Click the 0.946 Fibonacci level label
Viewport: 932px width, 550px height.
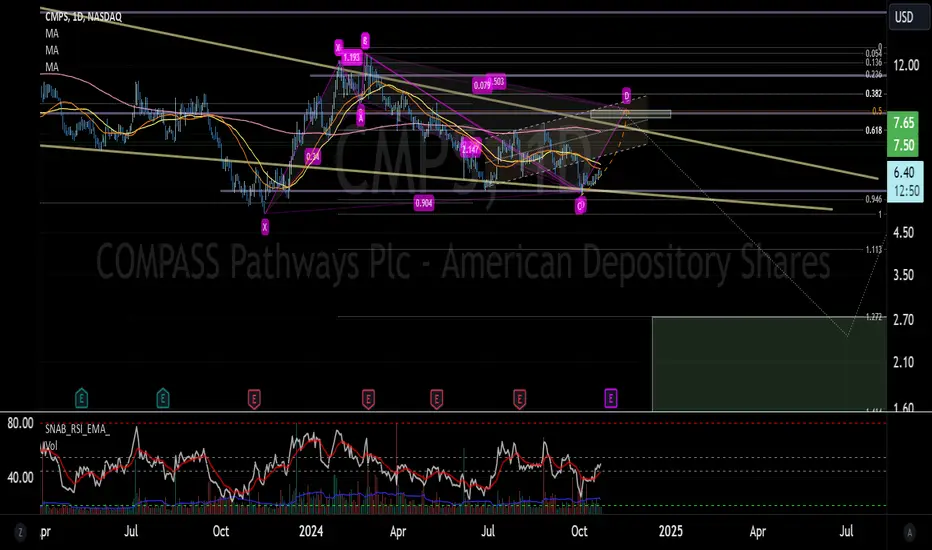(873, 199)
